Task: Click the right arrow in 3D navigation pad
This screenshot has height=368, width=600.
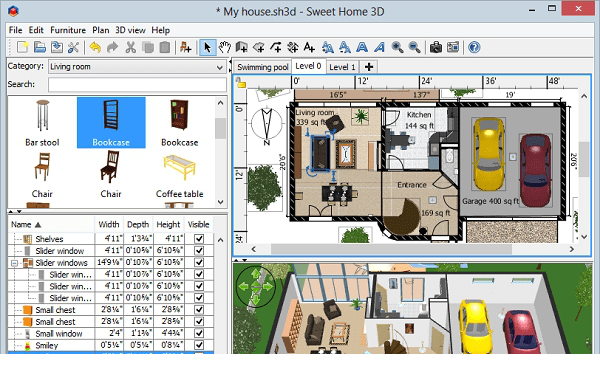Action: tap(267, 286)
